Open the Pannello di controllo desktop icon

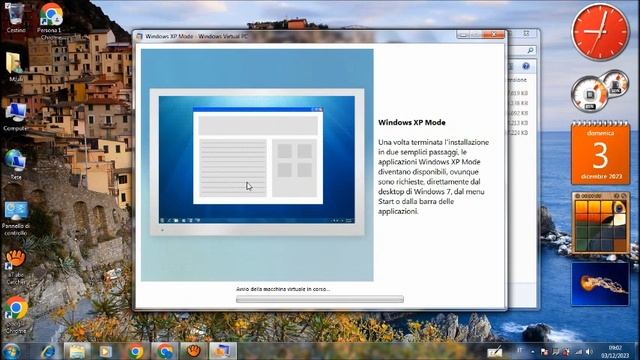pos(16,218)
